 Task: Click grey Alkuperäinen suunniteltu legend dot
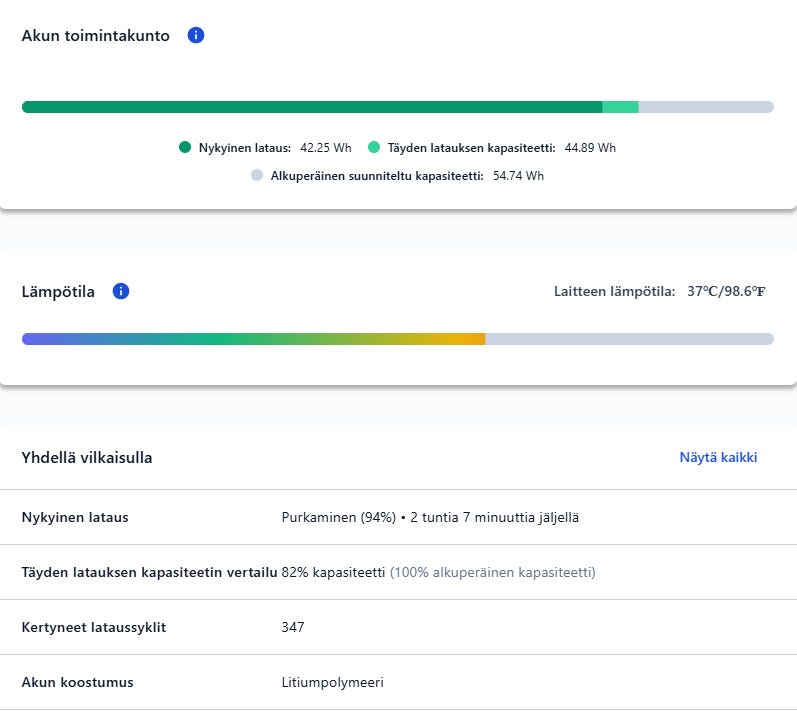(x=257, y=175)
